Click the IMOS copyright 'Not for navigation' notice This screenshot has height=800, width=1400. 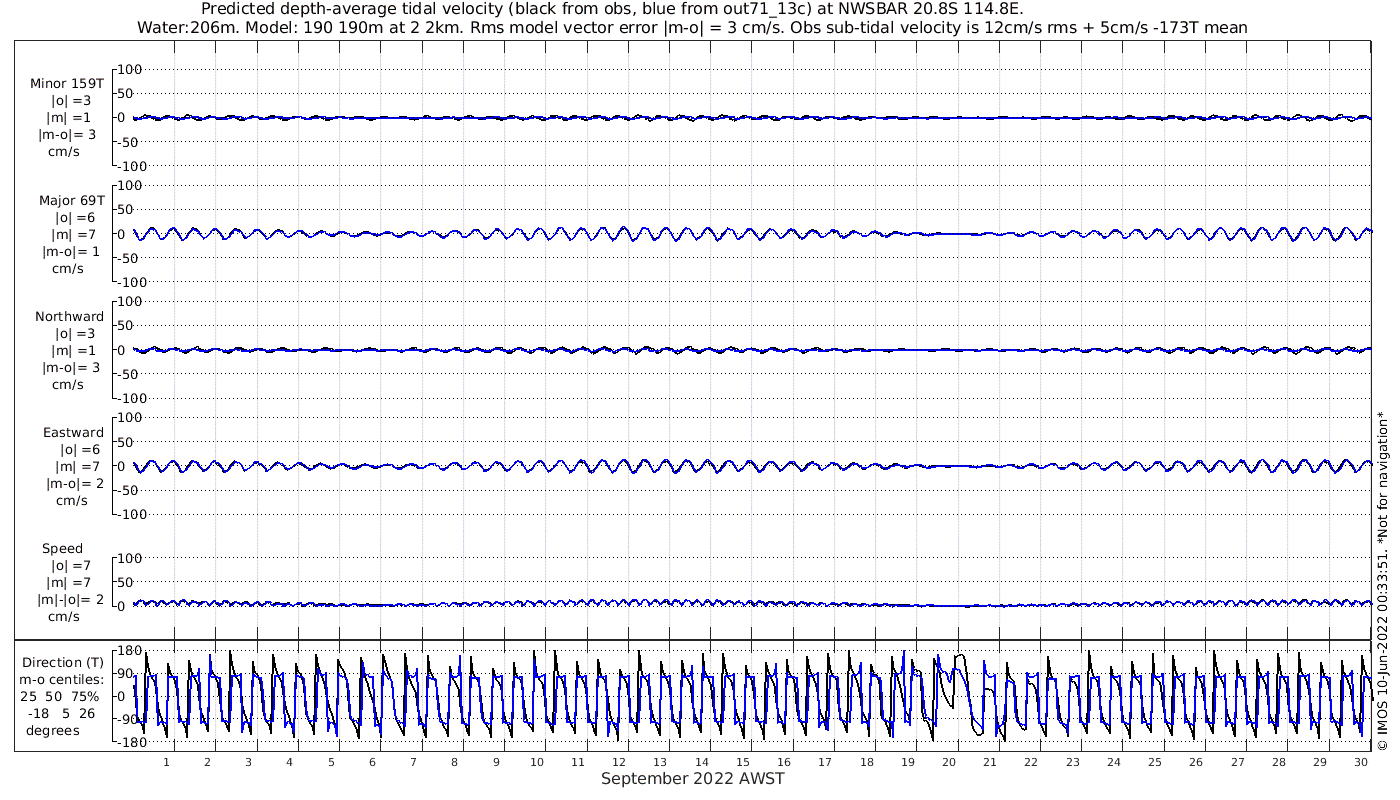1383,581
